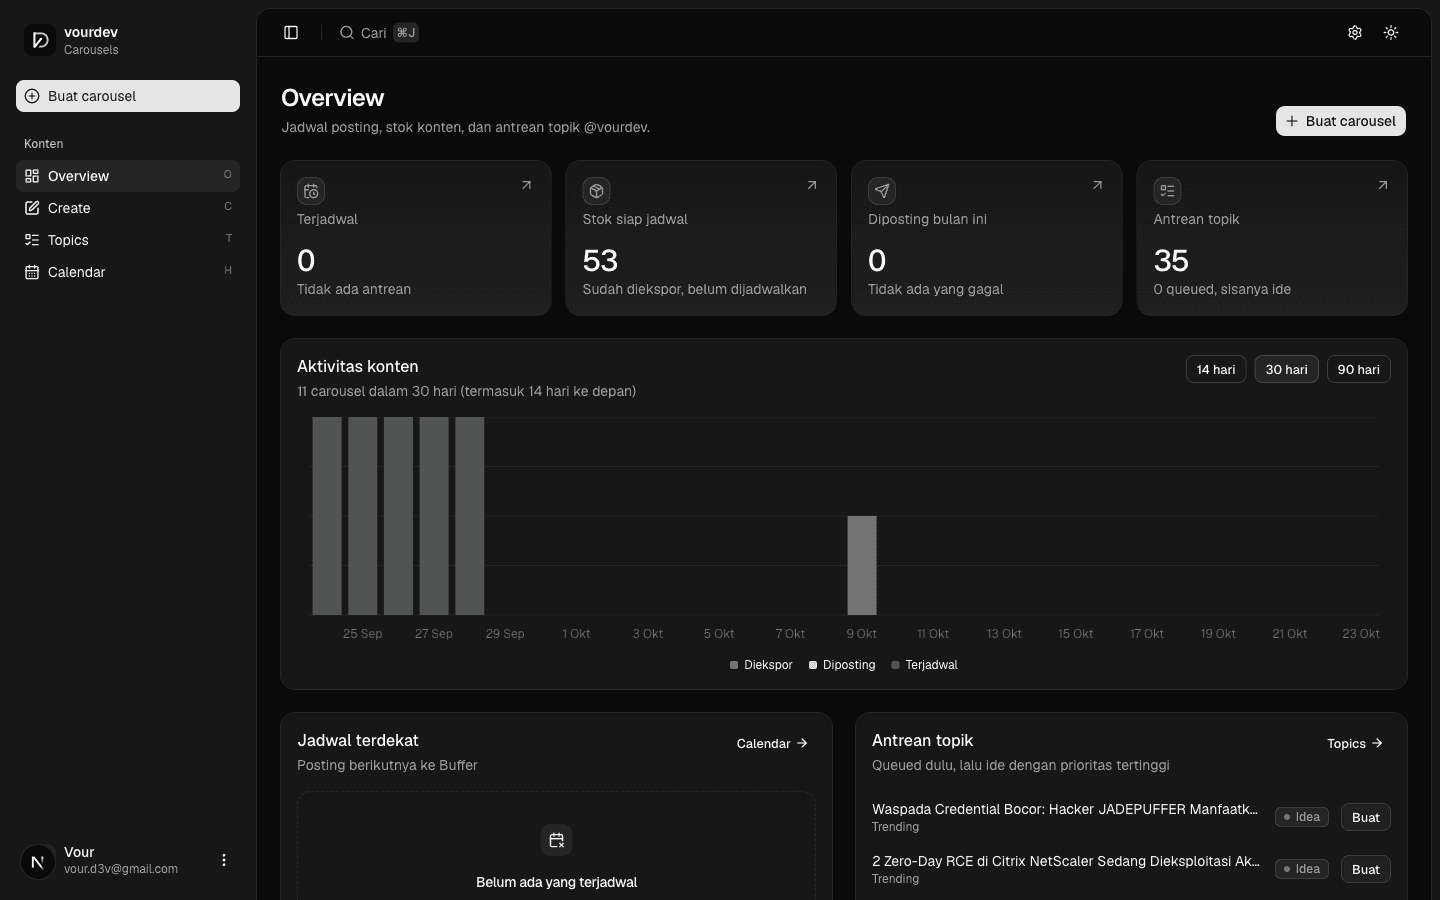Click the 2 Zero-Day RCE topic title

coord(1066,861)
